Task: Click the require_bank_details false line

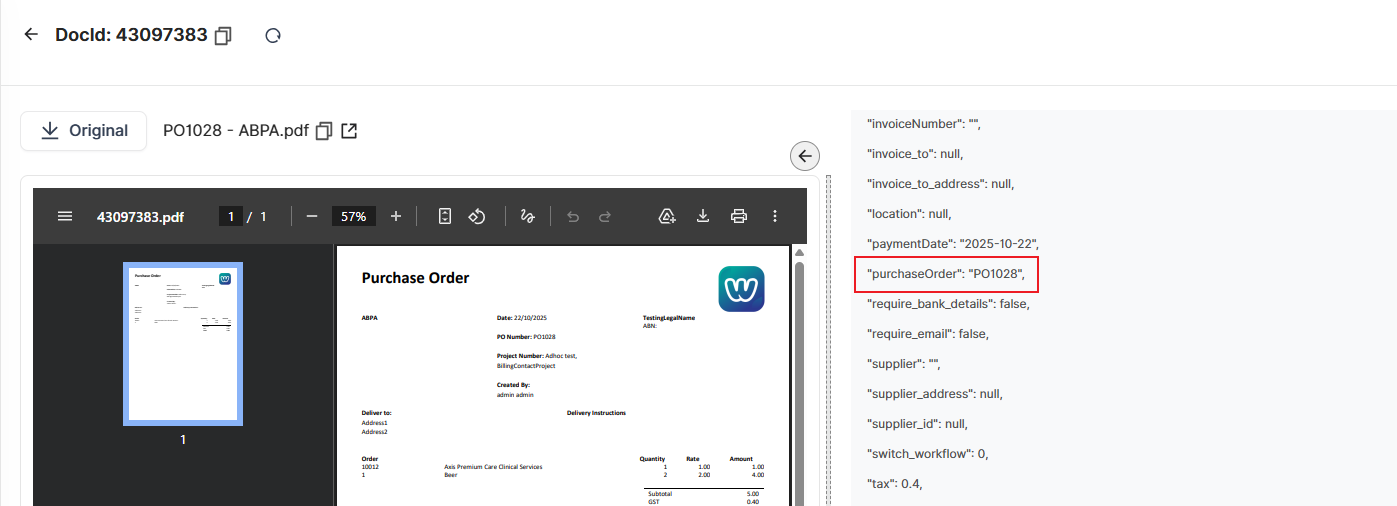Action: point(948,303)
